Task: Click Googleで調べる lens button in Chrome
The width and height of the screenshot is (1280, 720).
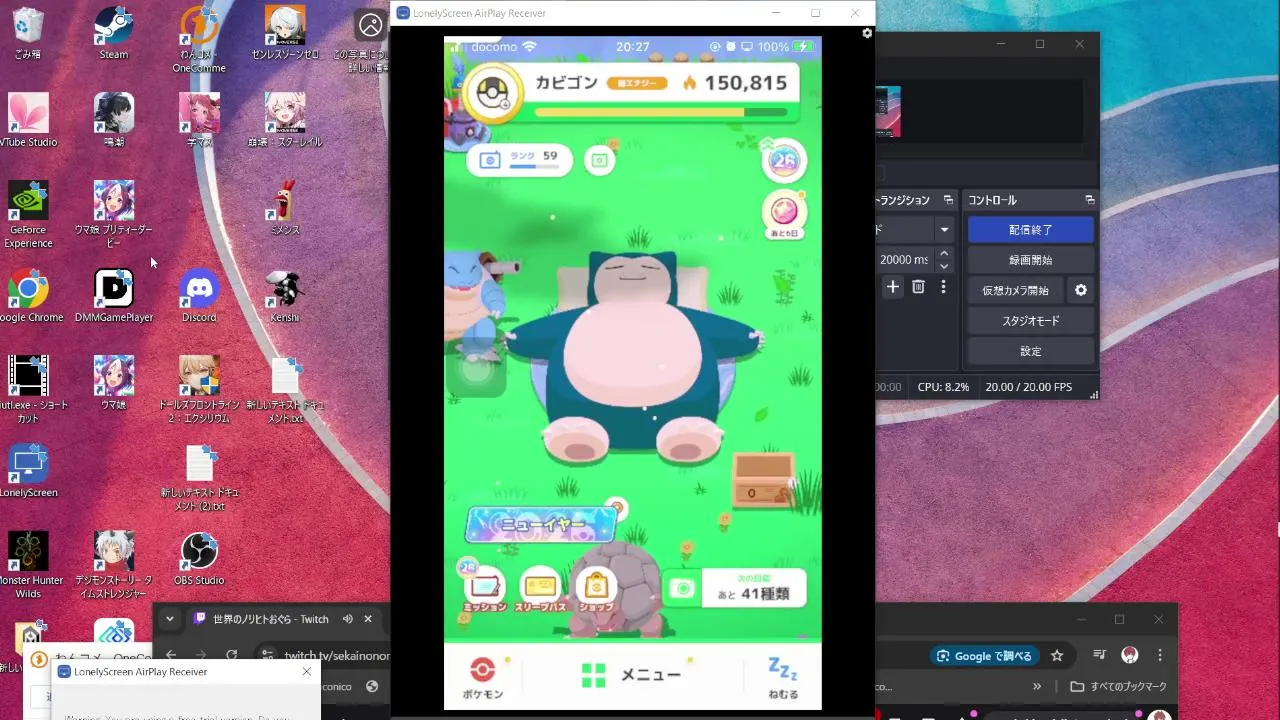Action: tap(983, 656)
